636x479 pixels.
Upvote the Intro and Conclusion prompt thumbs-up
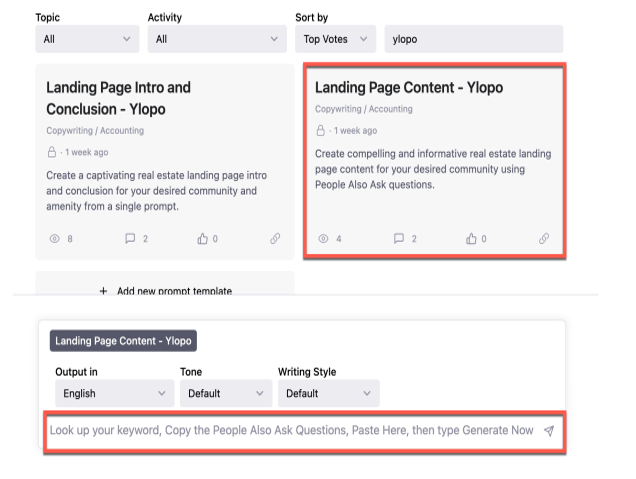pyautogui.click(x=202, y=238)
